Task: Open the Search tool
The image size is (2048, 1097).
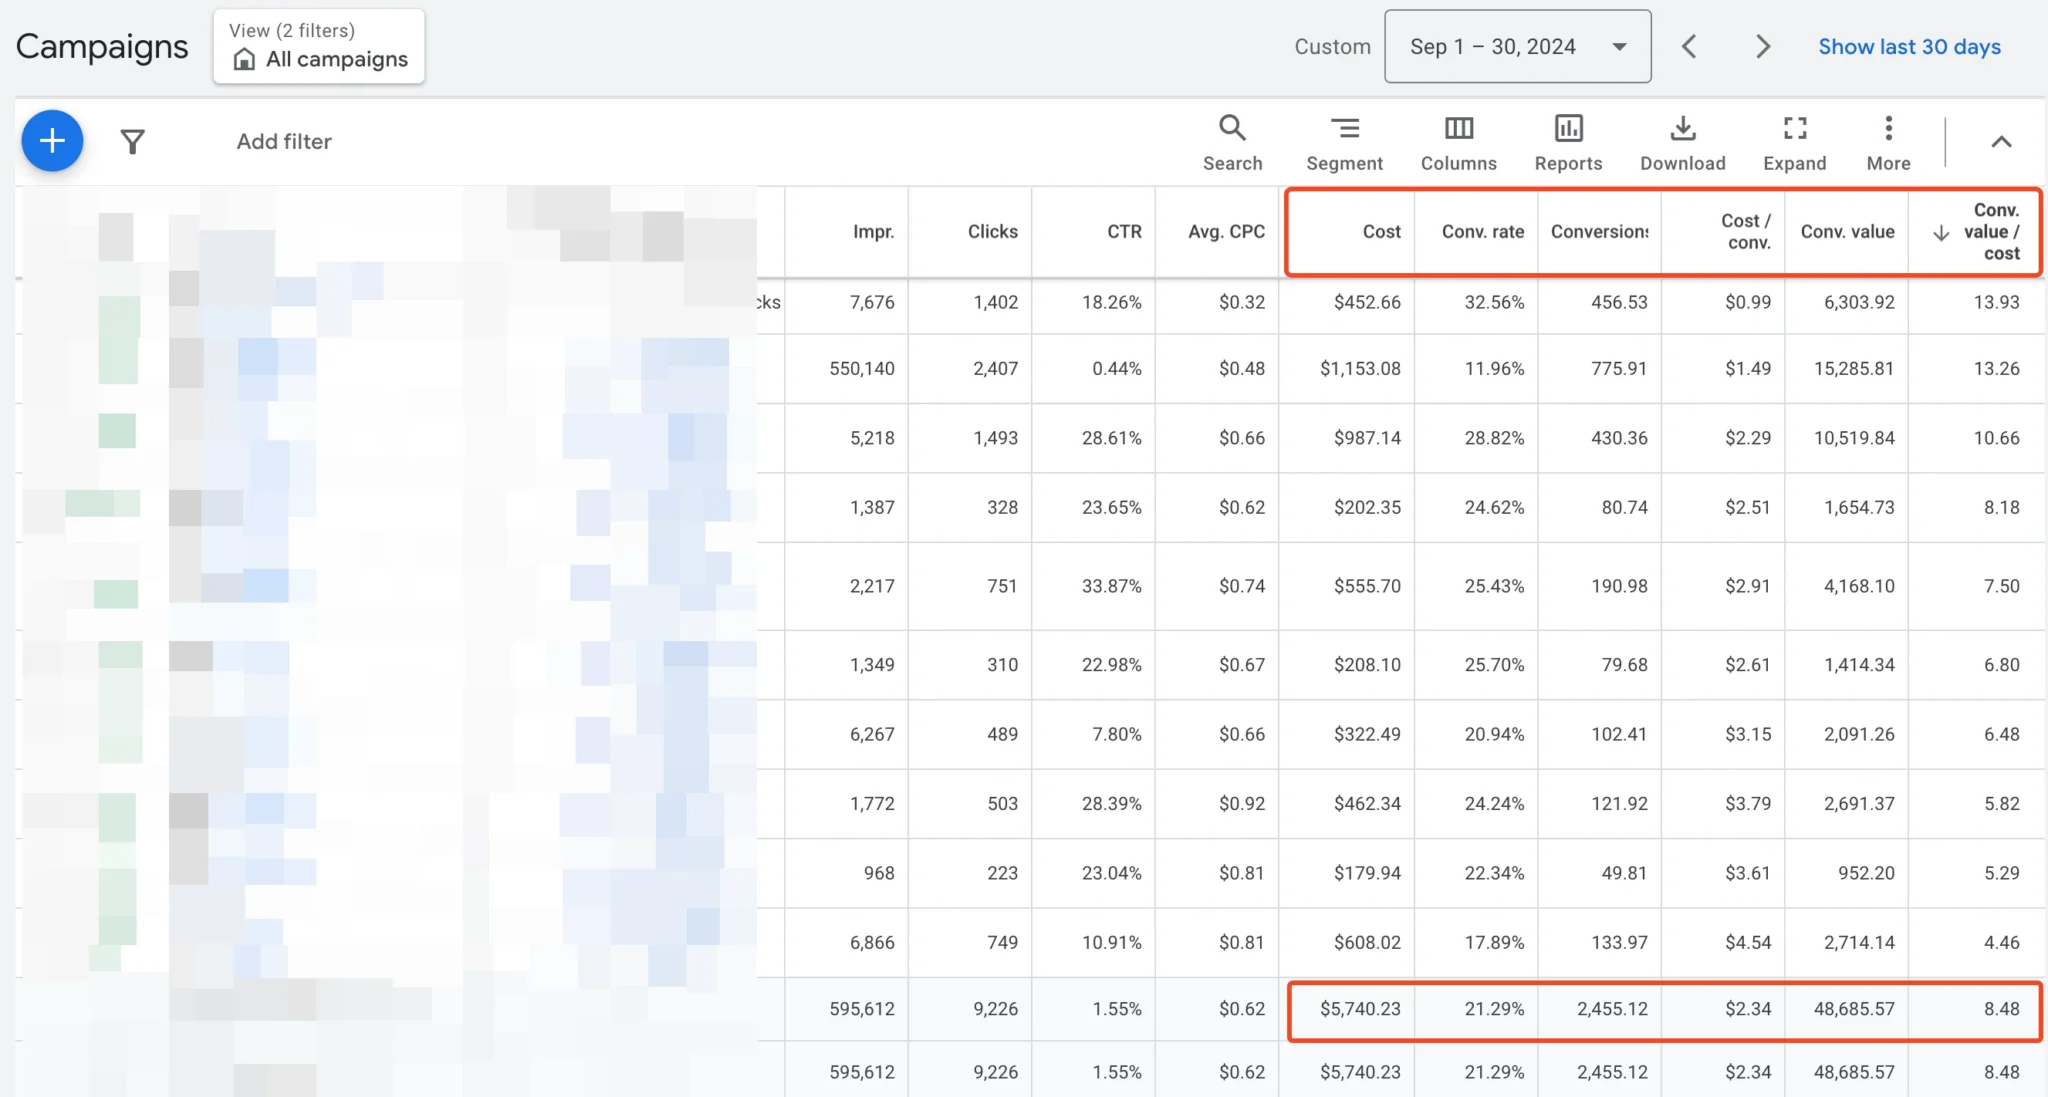Action: [x=1232, y=142]
